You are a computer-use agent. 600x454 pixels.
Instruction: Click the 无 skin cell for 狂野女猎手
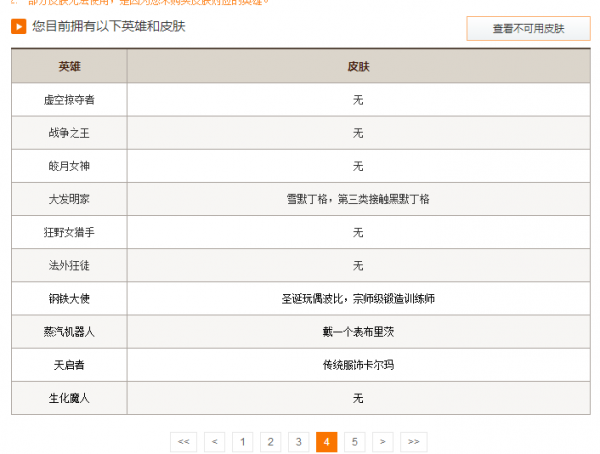coord(359,232)
